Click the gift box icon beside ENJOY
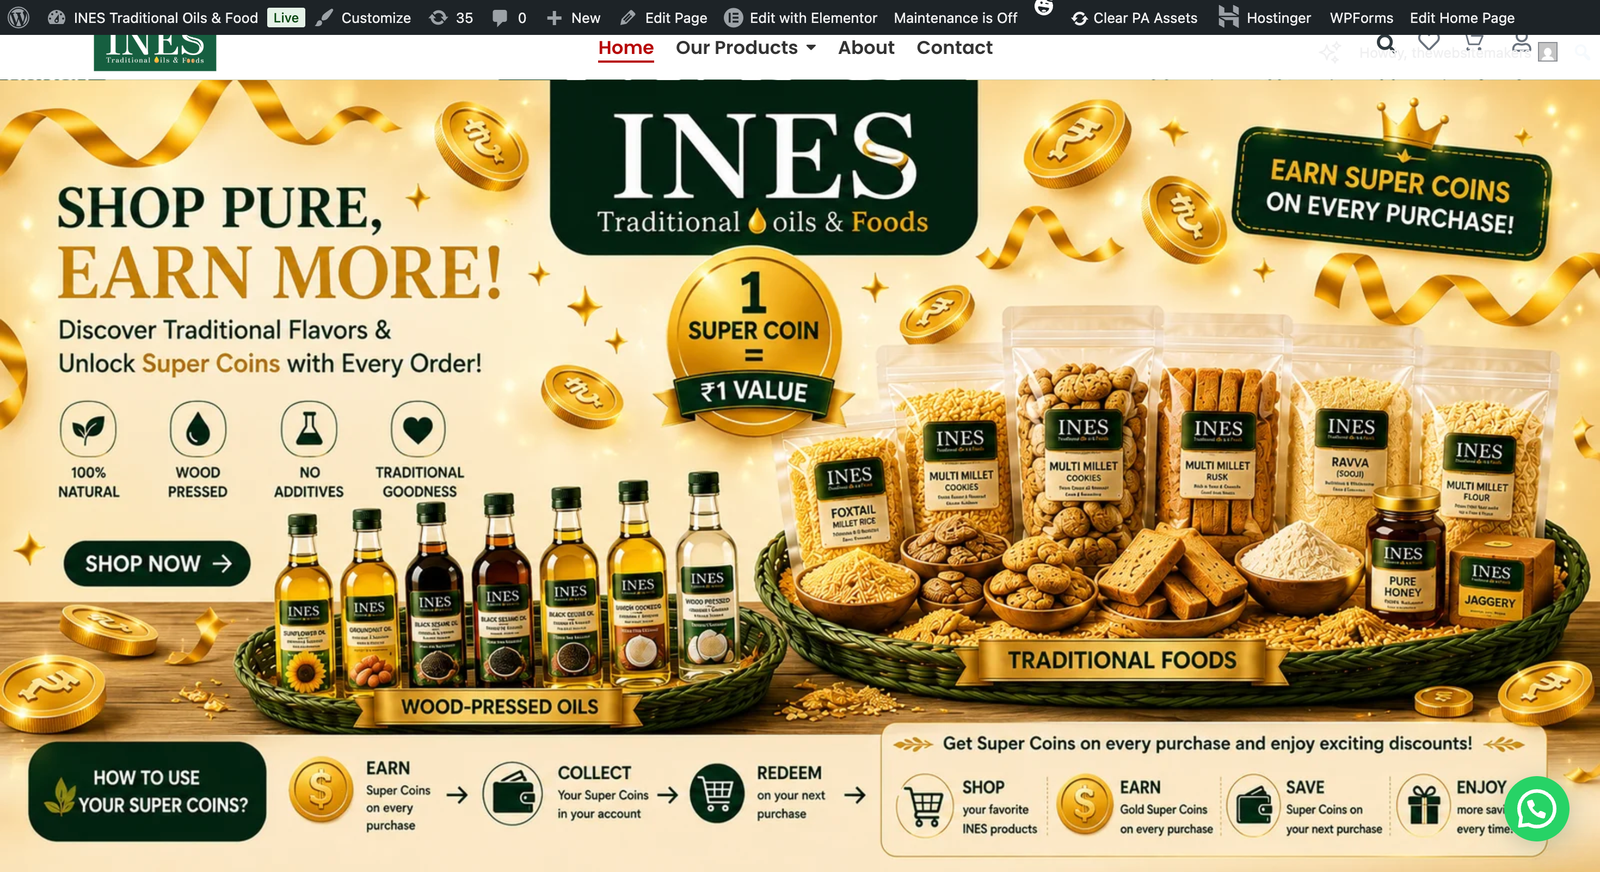The height and width of the screenshot is (872, 1600). click(1424, 805)
